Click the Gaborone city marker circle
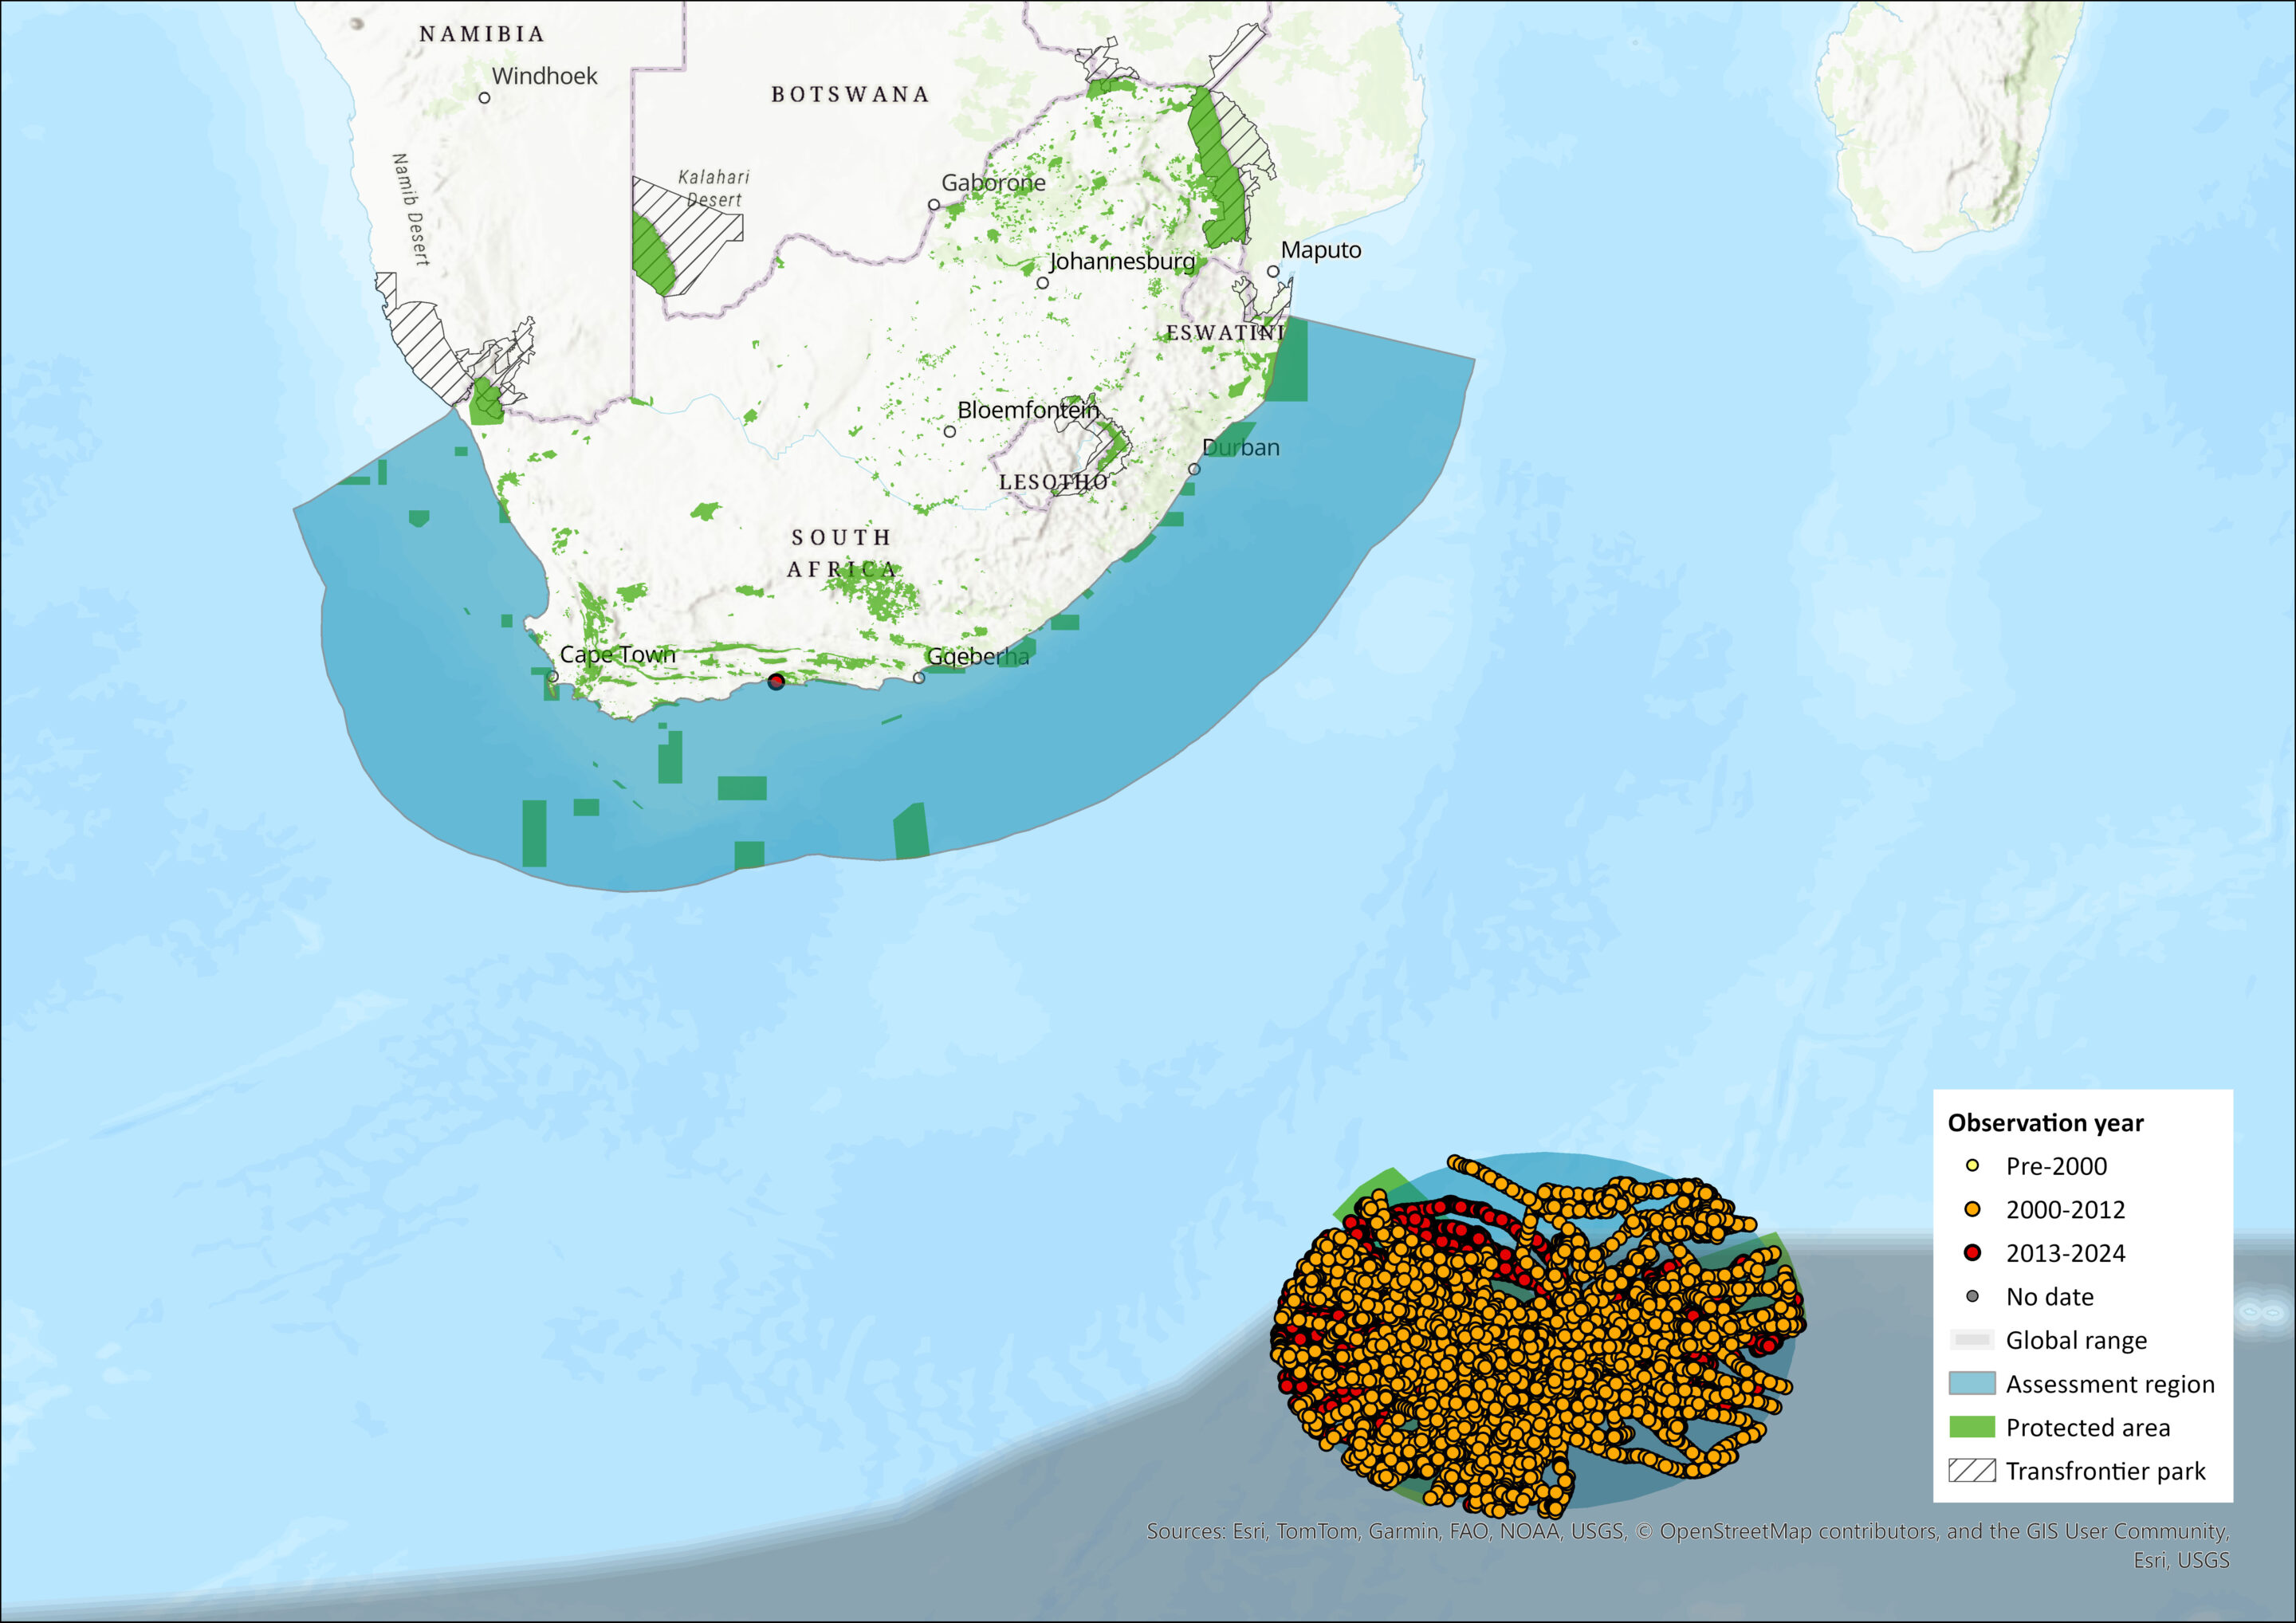Image resolution: width=2296 pixels, height=1623 pixels. pos(934,204)
